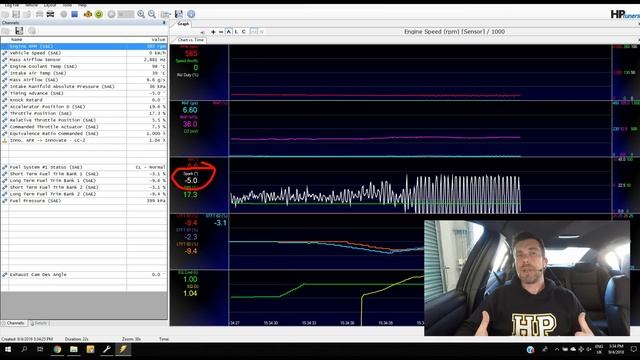Select the Long Term Fuel Trim Bank 2 row
This screenshot has height=360, width=640.
pos(84,194)
